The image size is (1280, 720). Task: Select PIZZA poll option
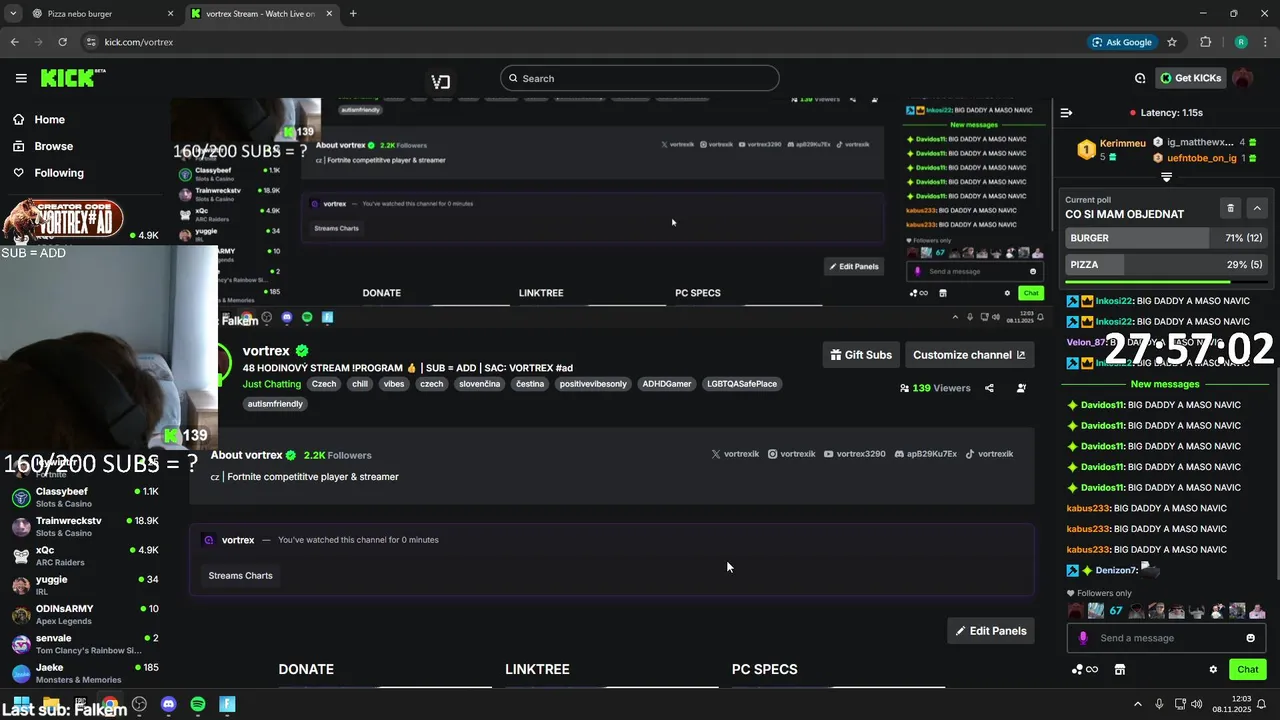pyautogui.click(x=1166, y=265)
